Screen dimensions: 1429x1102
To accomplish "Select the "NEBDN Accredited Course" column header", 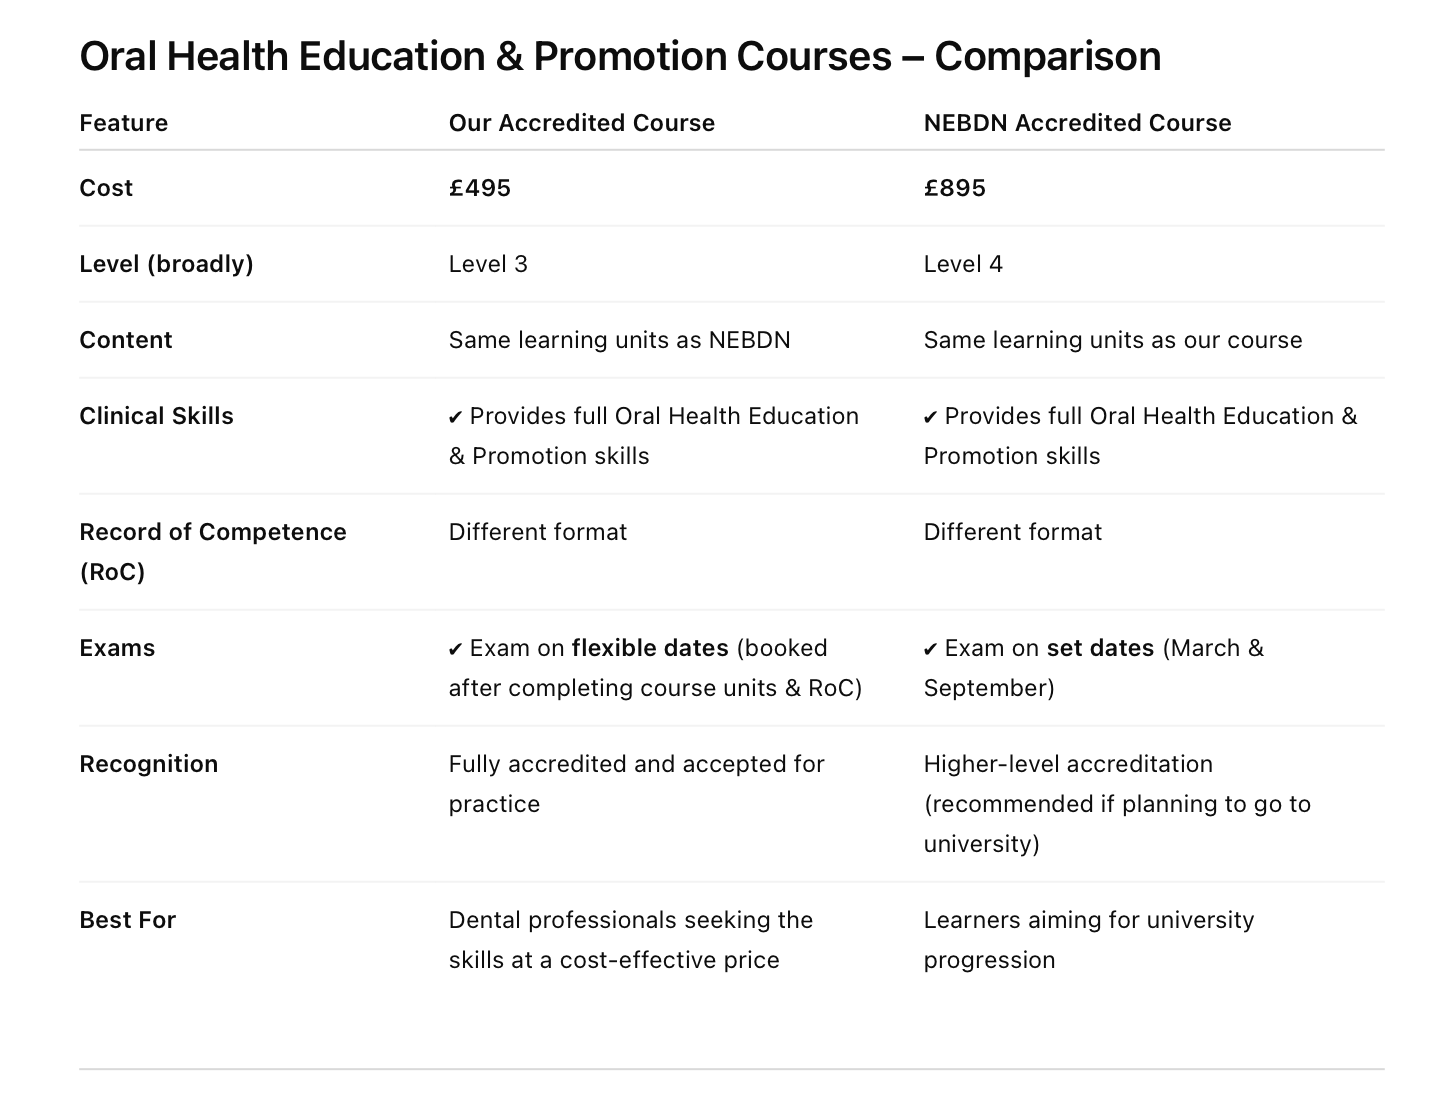I will pyautogui.click(x=1077, y=123).
